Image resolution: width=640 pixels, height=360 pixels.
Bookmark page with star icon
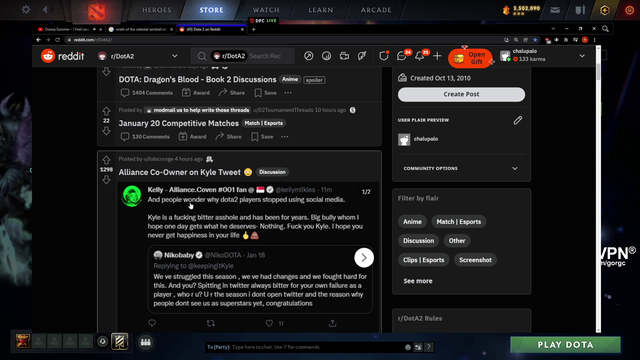tap(535, 40)
